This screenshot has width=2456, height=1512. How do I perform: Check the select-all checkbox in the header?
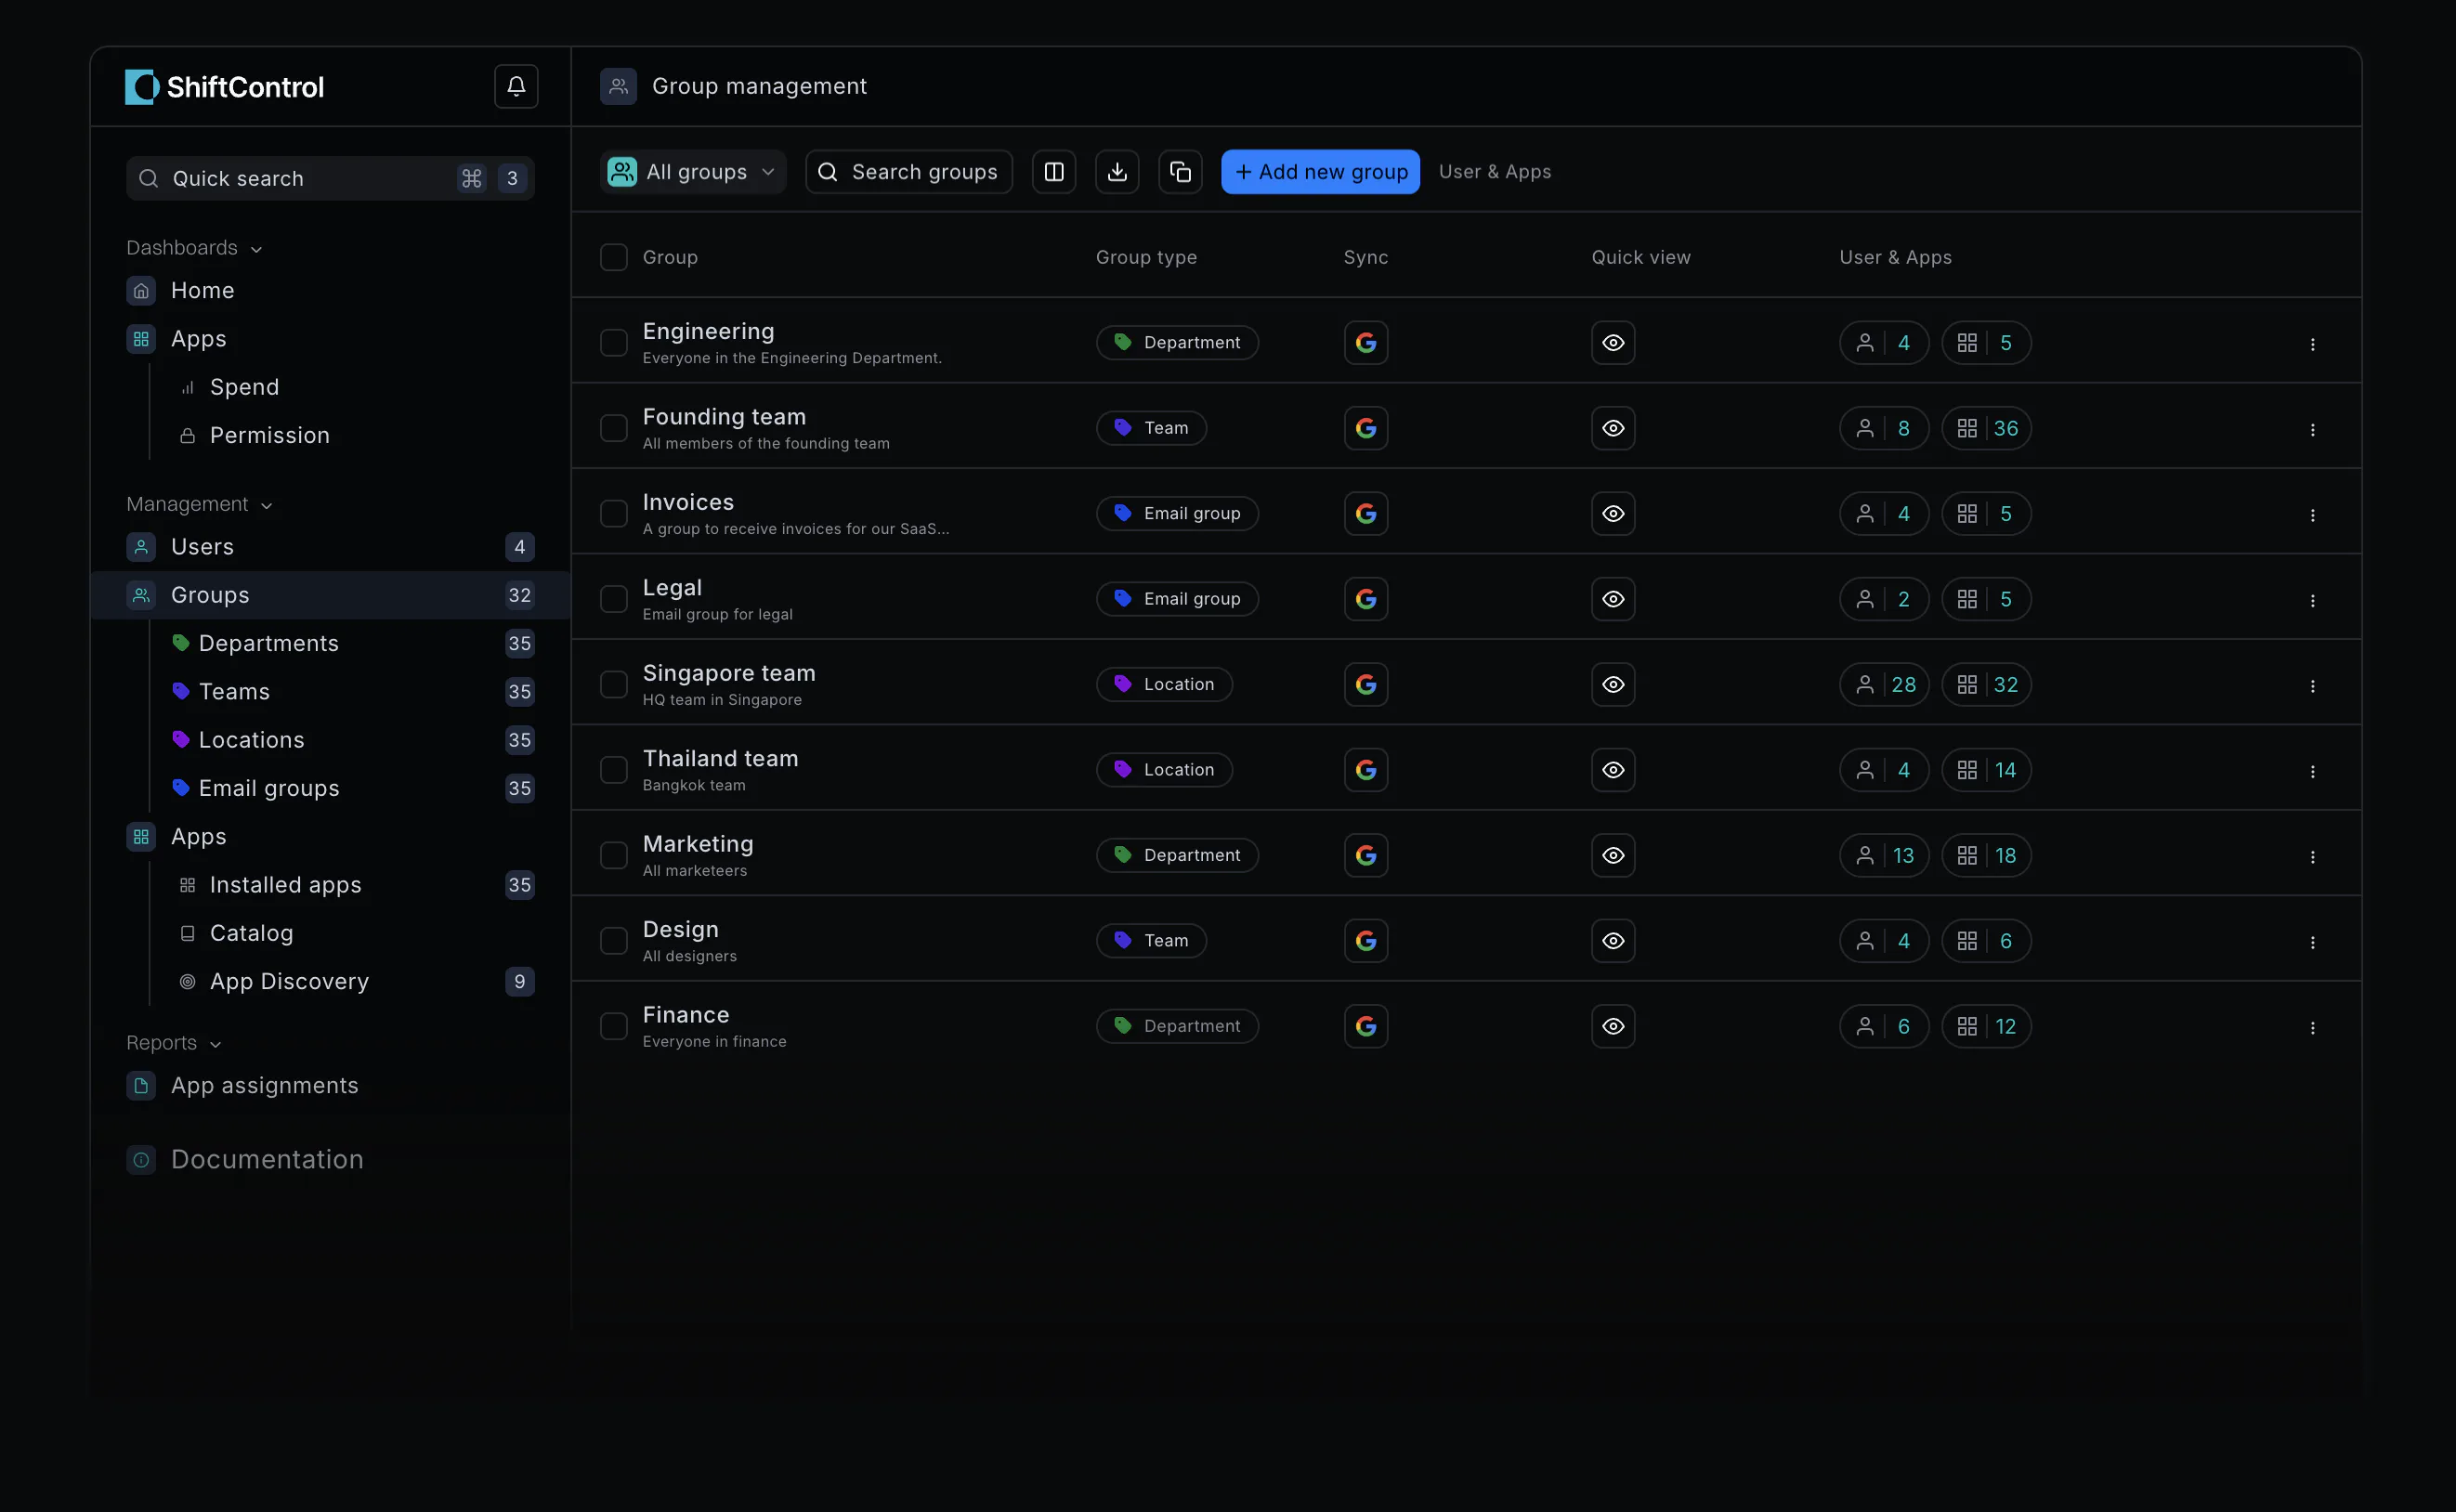click(613, 257)
